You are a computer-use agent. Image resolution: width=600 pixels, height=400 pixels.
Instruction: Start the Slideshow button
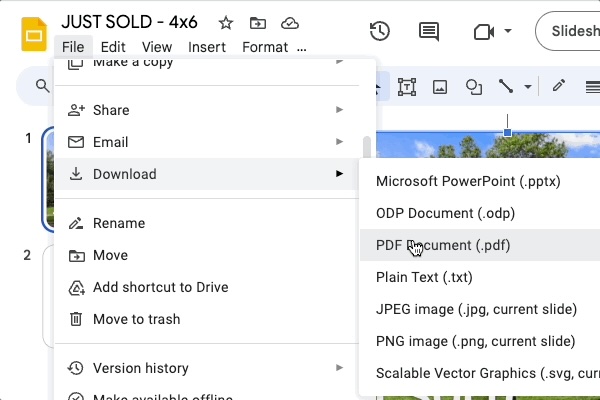568,31
